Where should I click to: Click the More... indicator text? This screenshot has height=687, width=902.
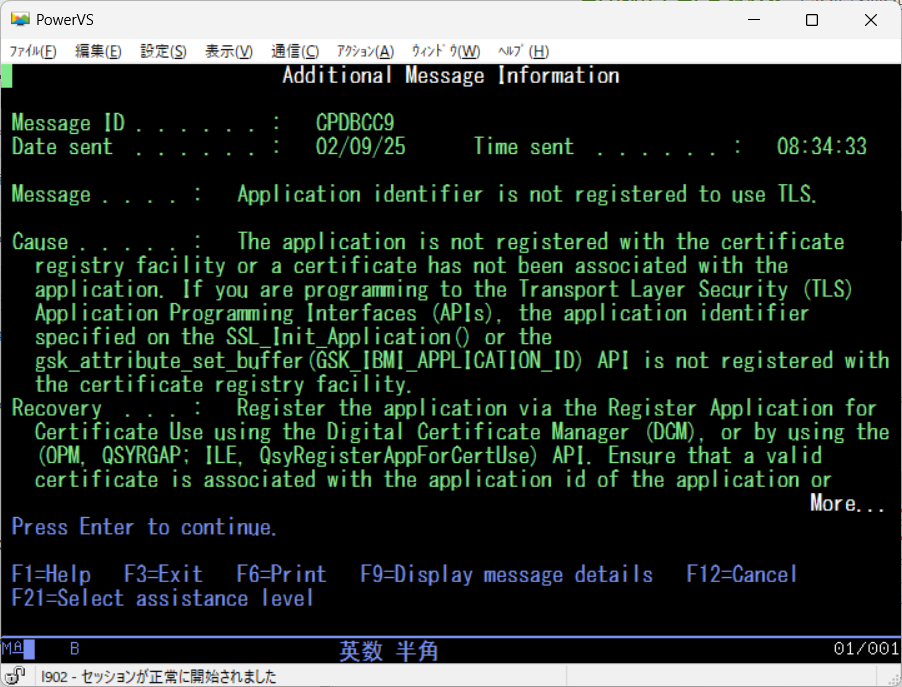coord(847,503)
